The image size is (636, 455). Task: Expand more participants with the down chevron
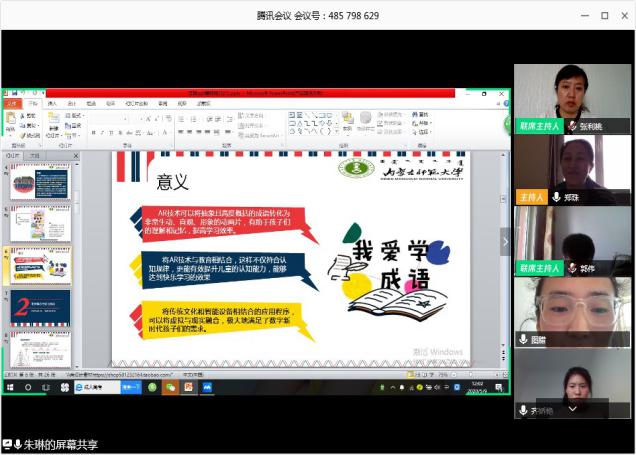point(572,408)
